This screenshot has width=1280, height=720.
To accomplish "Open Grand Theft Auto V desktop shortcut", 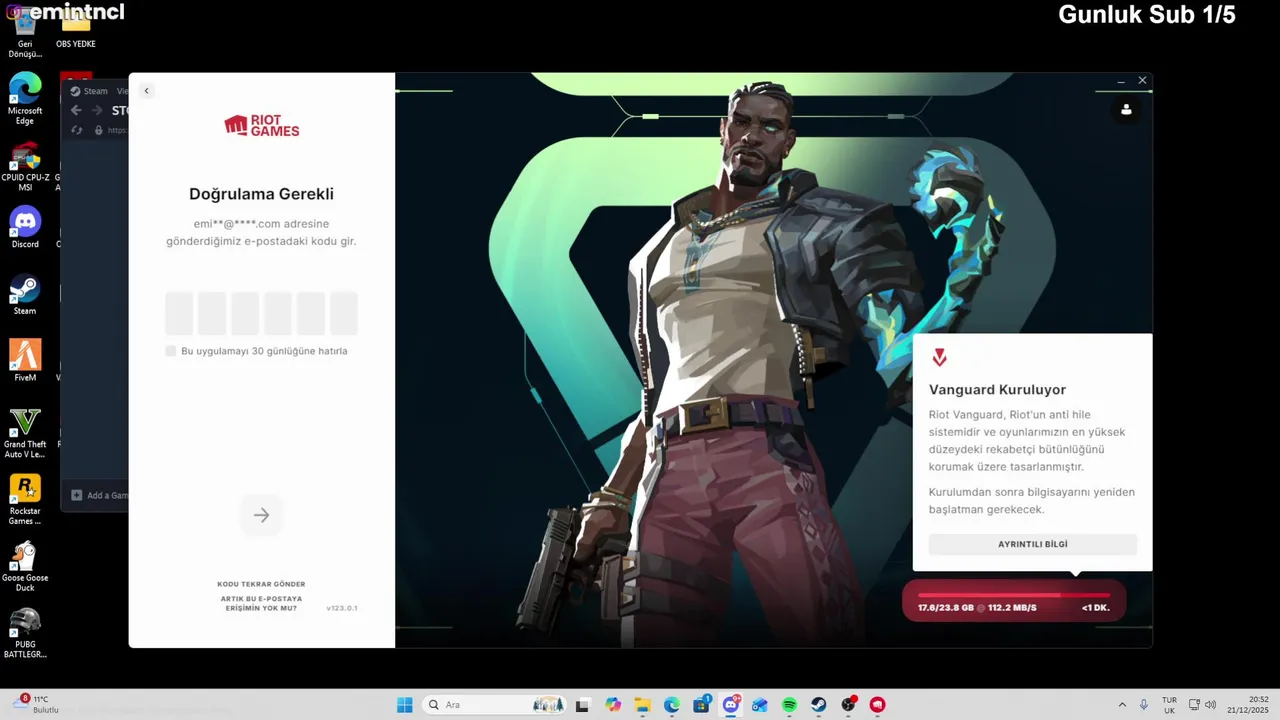I will point(25,432).
